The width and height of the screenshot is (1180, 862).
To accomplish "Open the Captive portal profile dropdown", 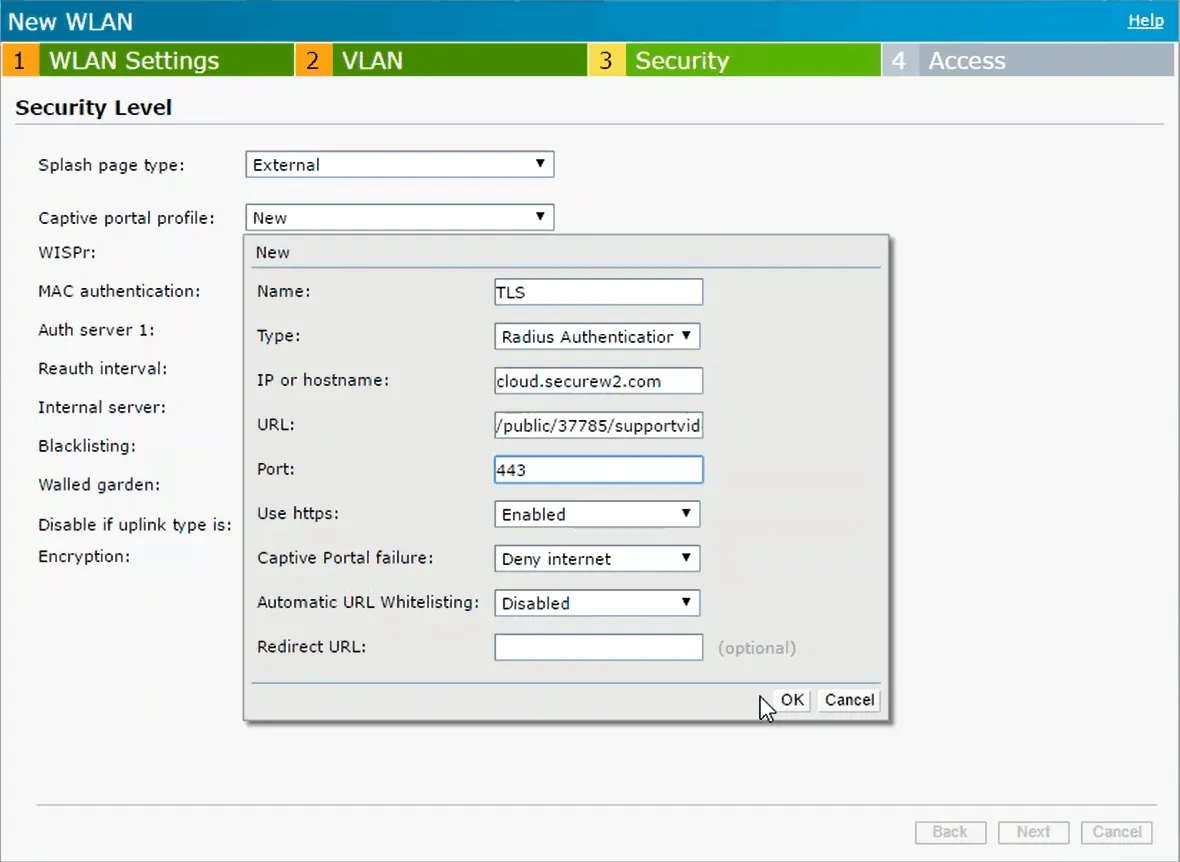I will (399, 218).
